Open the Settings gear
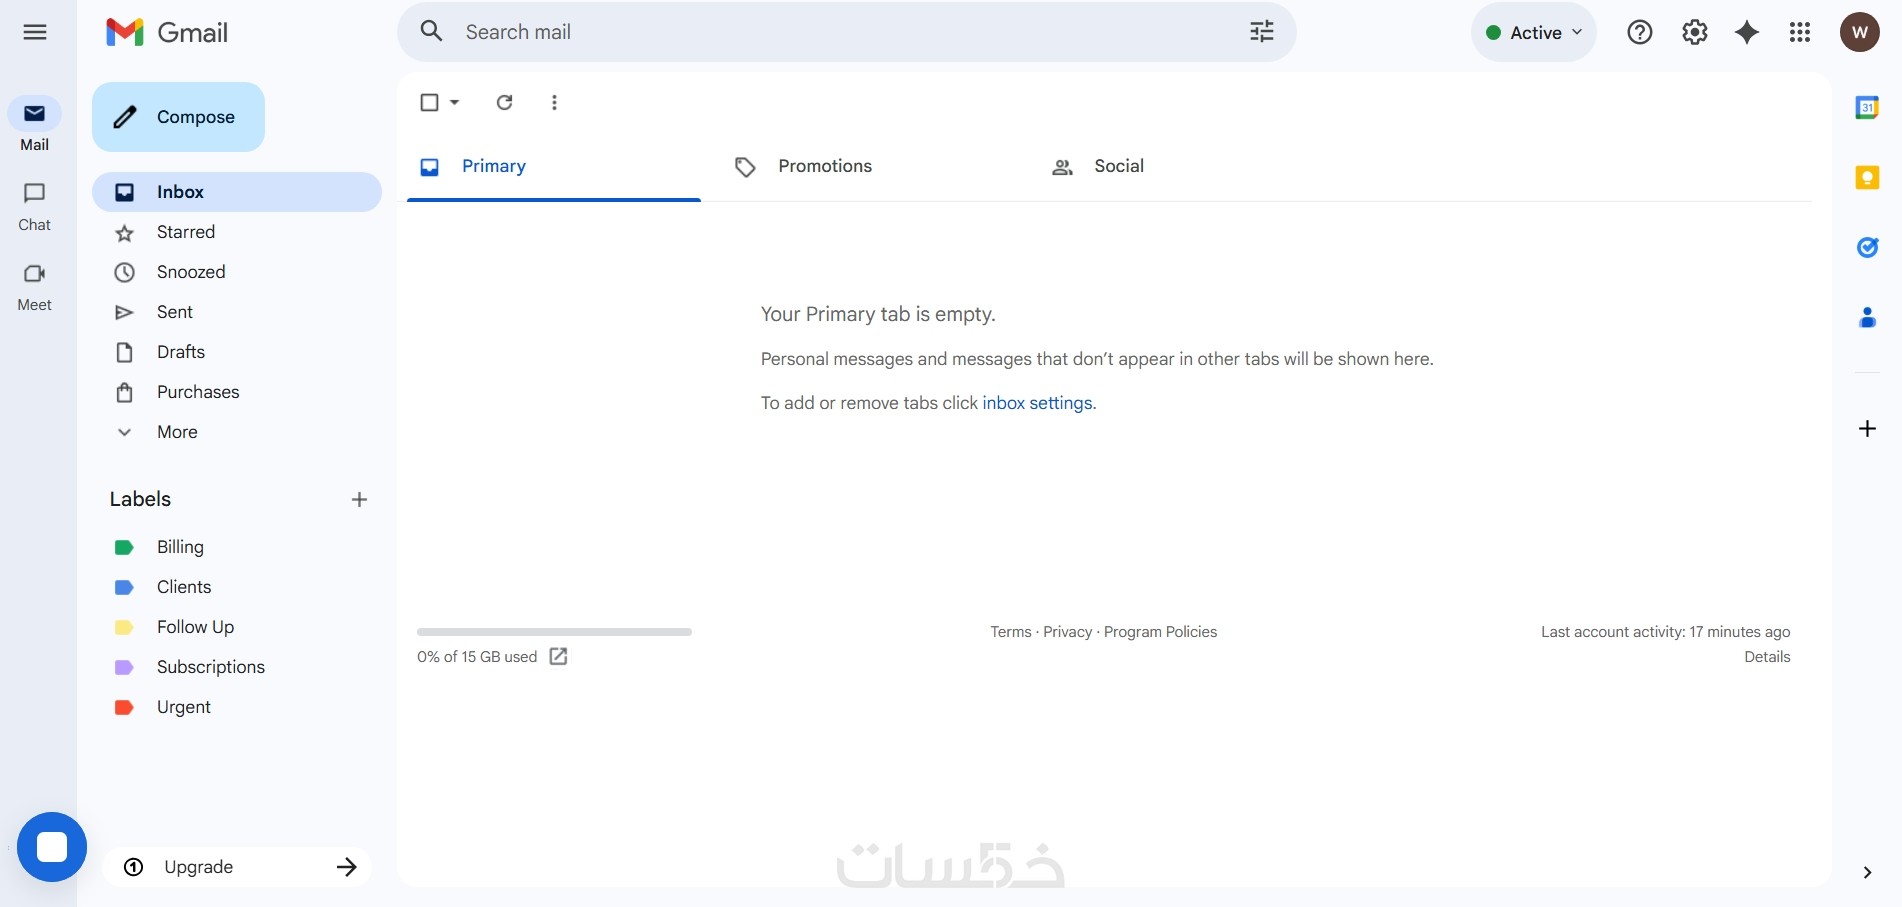This screenshot has width=1902, height=907. pyautogui.click(x=1694, y=33)
